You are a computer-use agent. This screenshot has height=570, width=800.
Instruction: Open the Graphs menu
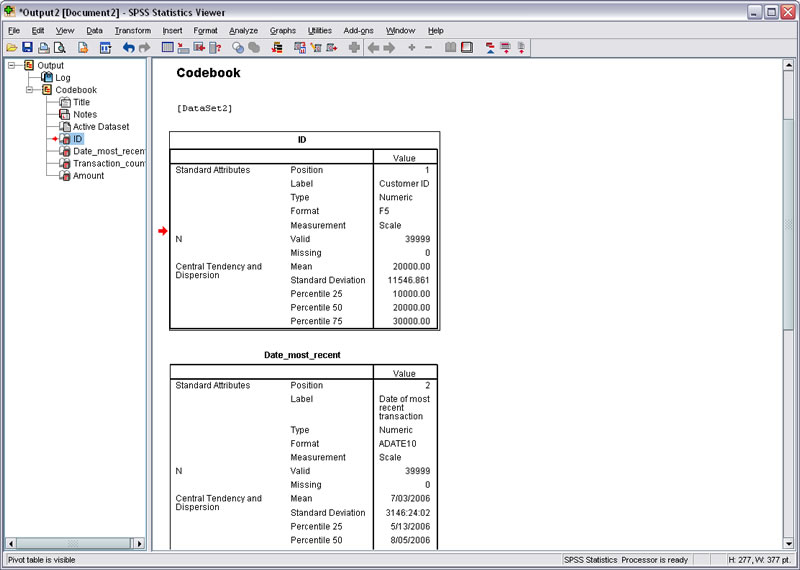coord(283,31)
